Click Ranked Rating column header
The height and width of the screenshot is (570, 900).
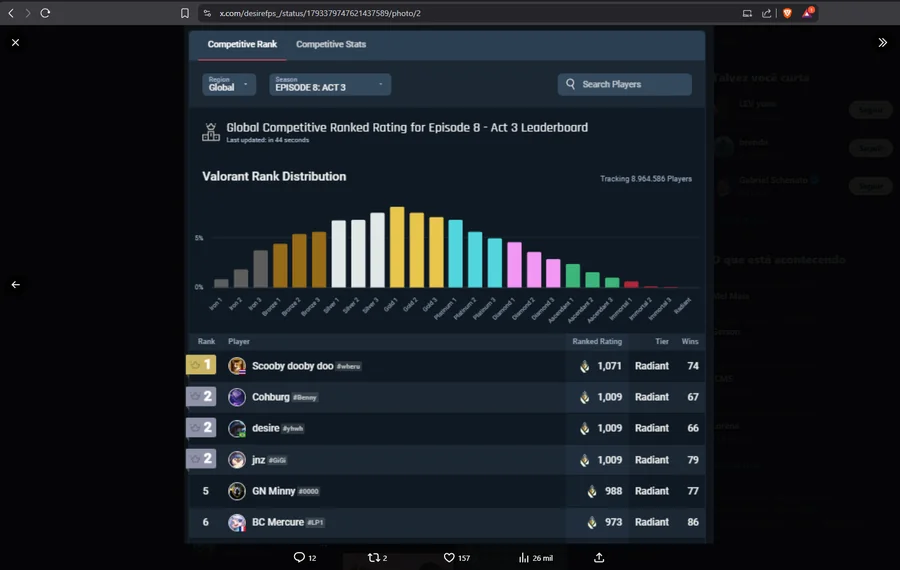pos(597,342)
